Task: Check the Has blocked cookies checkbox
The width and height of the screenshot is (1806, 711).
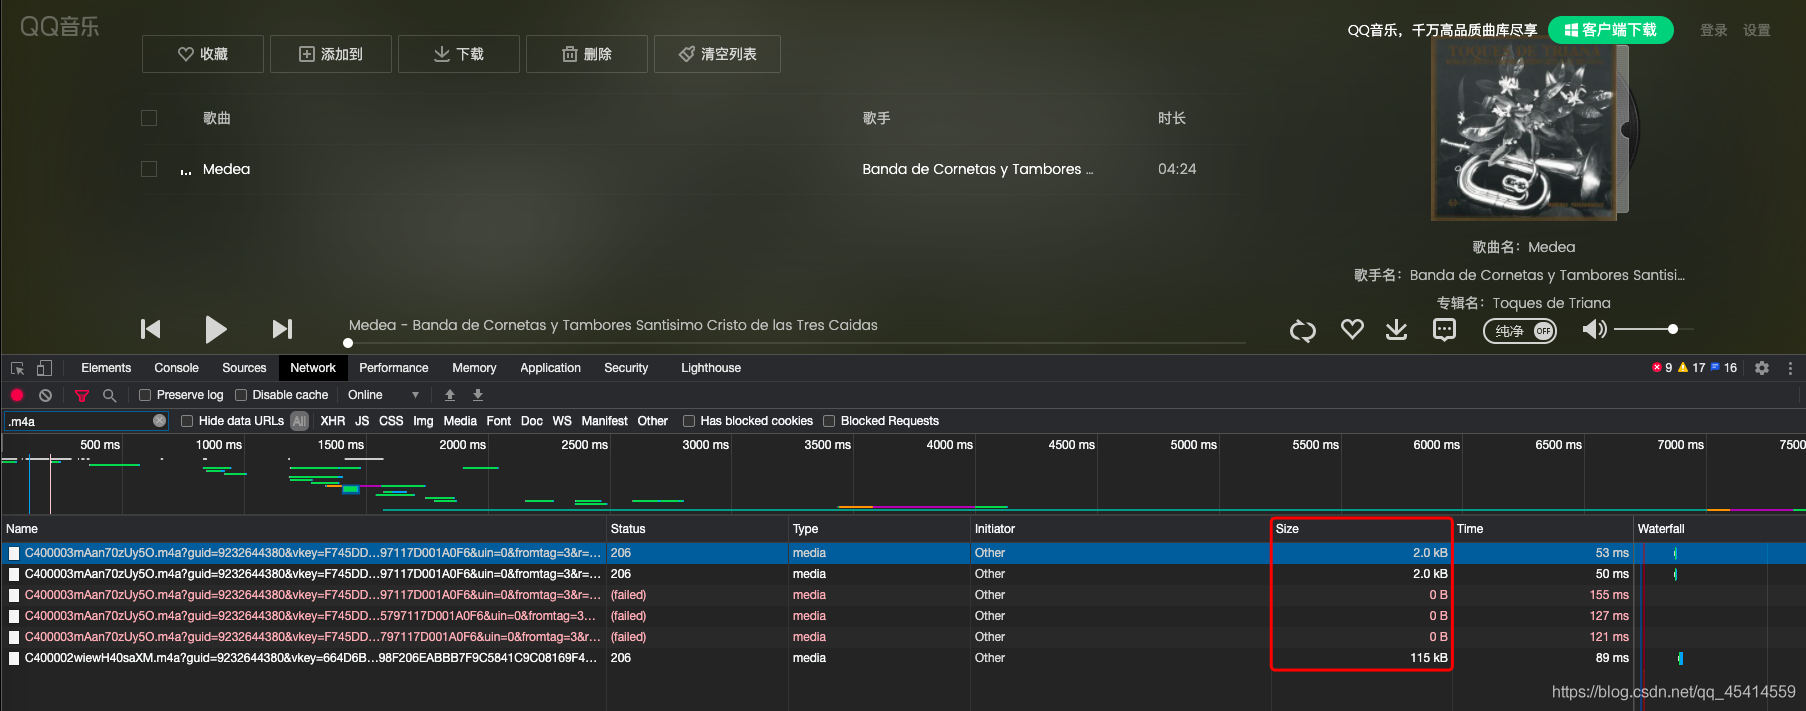Action: [x=689, y=421]
